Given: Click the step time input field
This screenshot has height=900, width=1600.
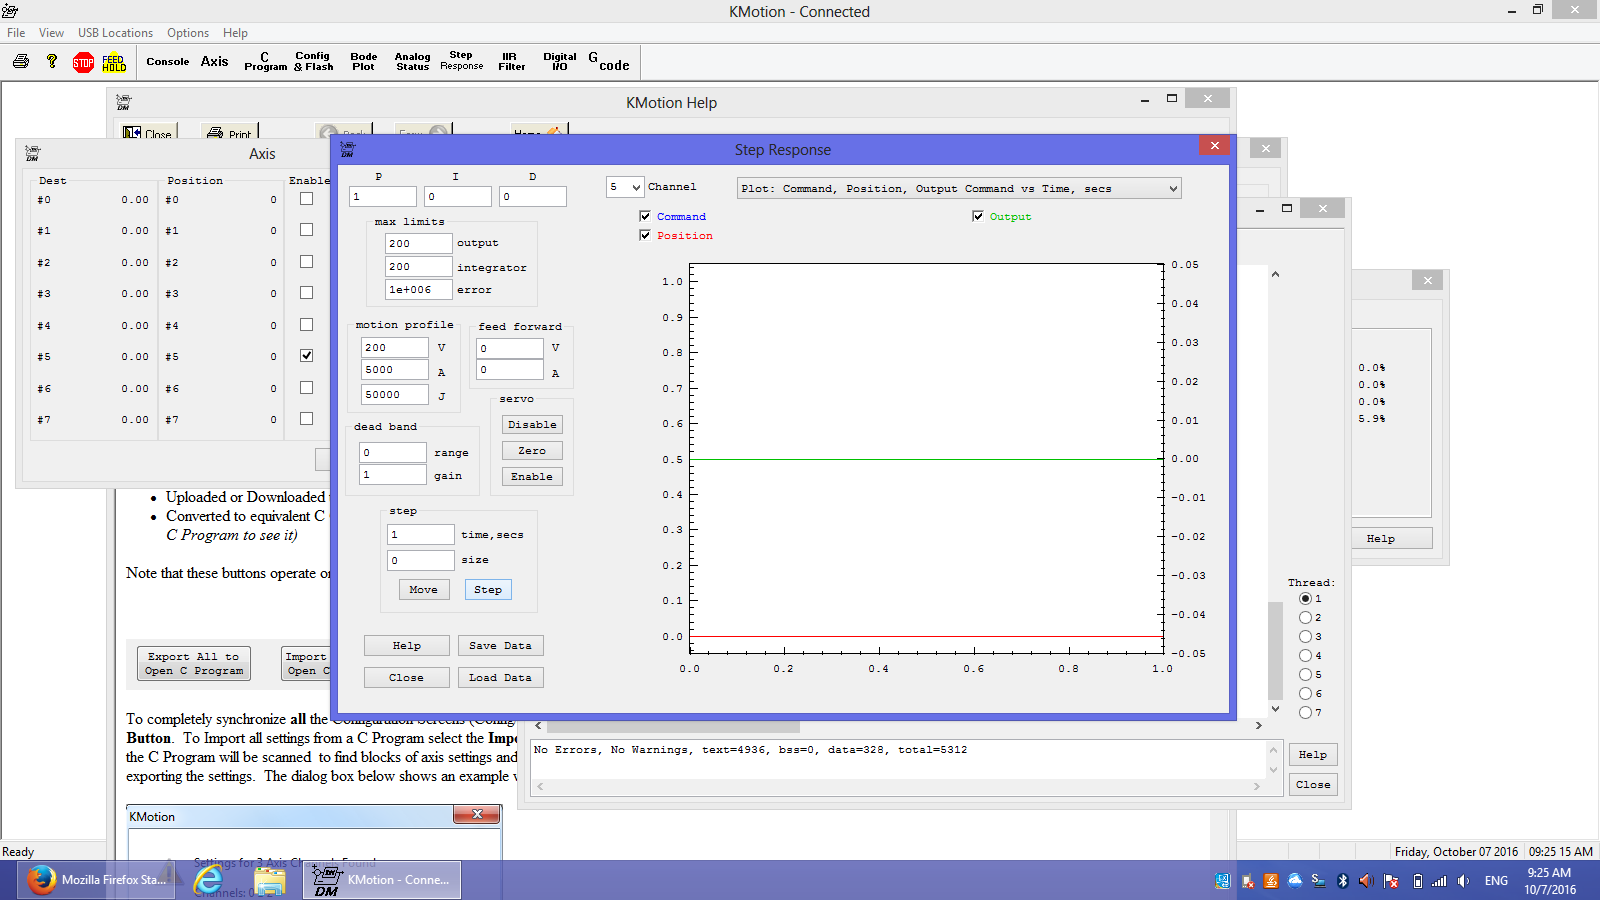Looking at the screenshot, I should pyautogui.click(x=420, y=535).
